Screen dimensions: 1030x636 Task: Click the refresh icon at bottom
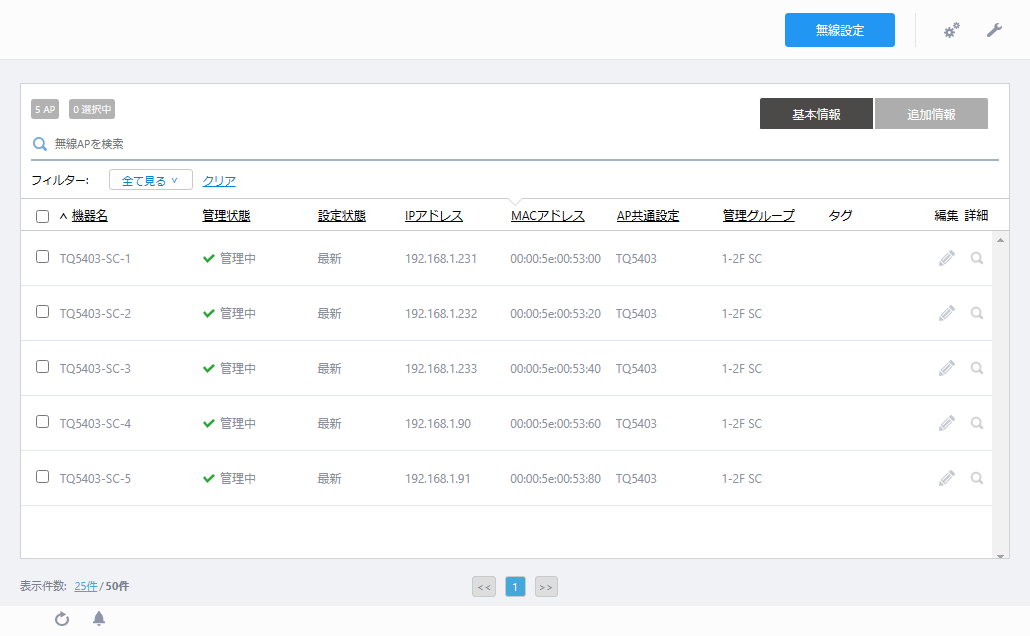coord(62,619)
